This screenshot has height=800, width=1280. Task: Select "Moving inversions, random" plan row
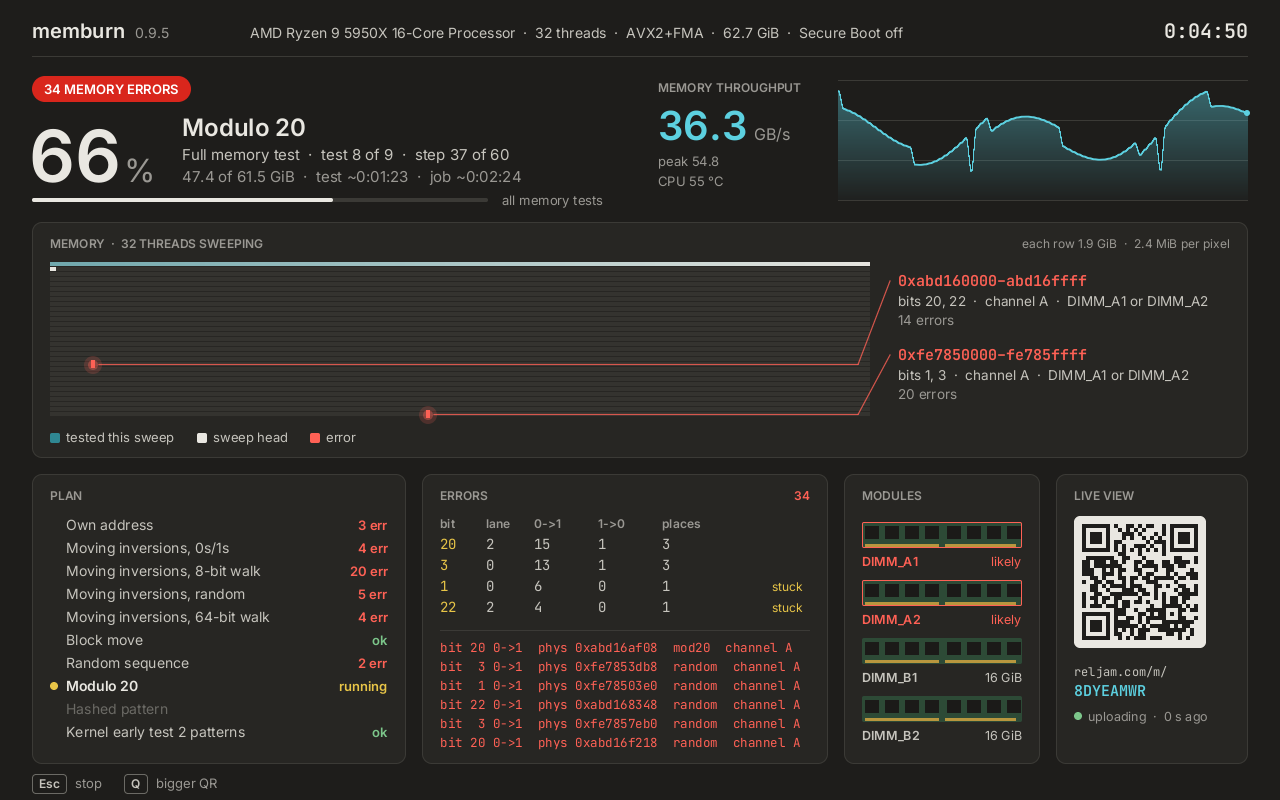[218, 594]
